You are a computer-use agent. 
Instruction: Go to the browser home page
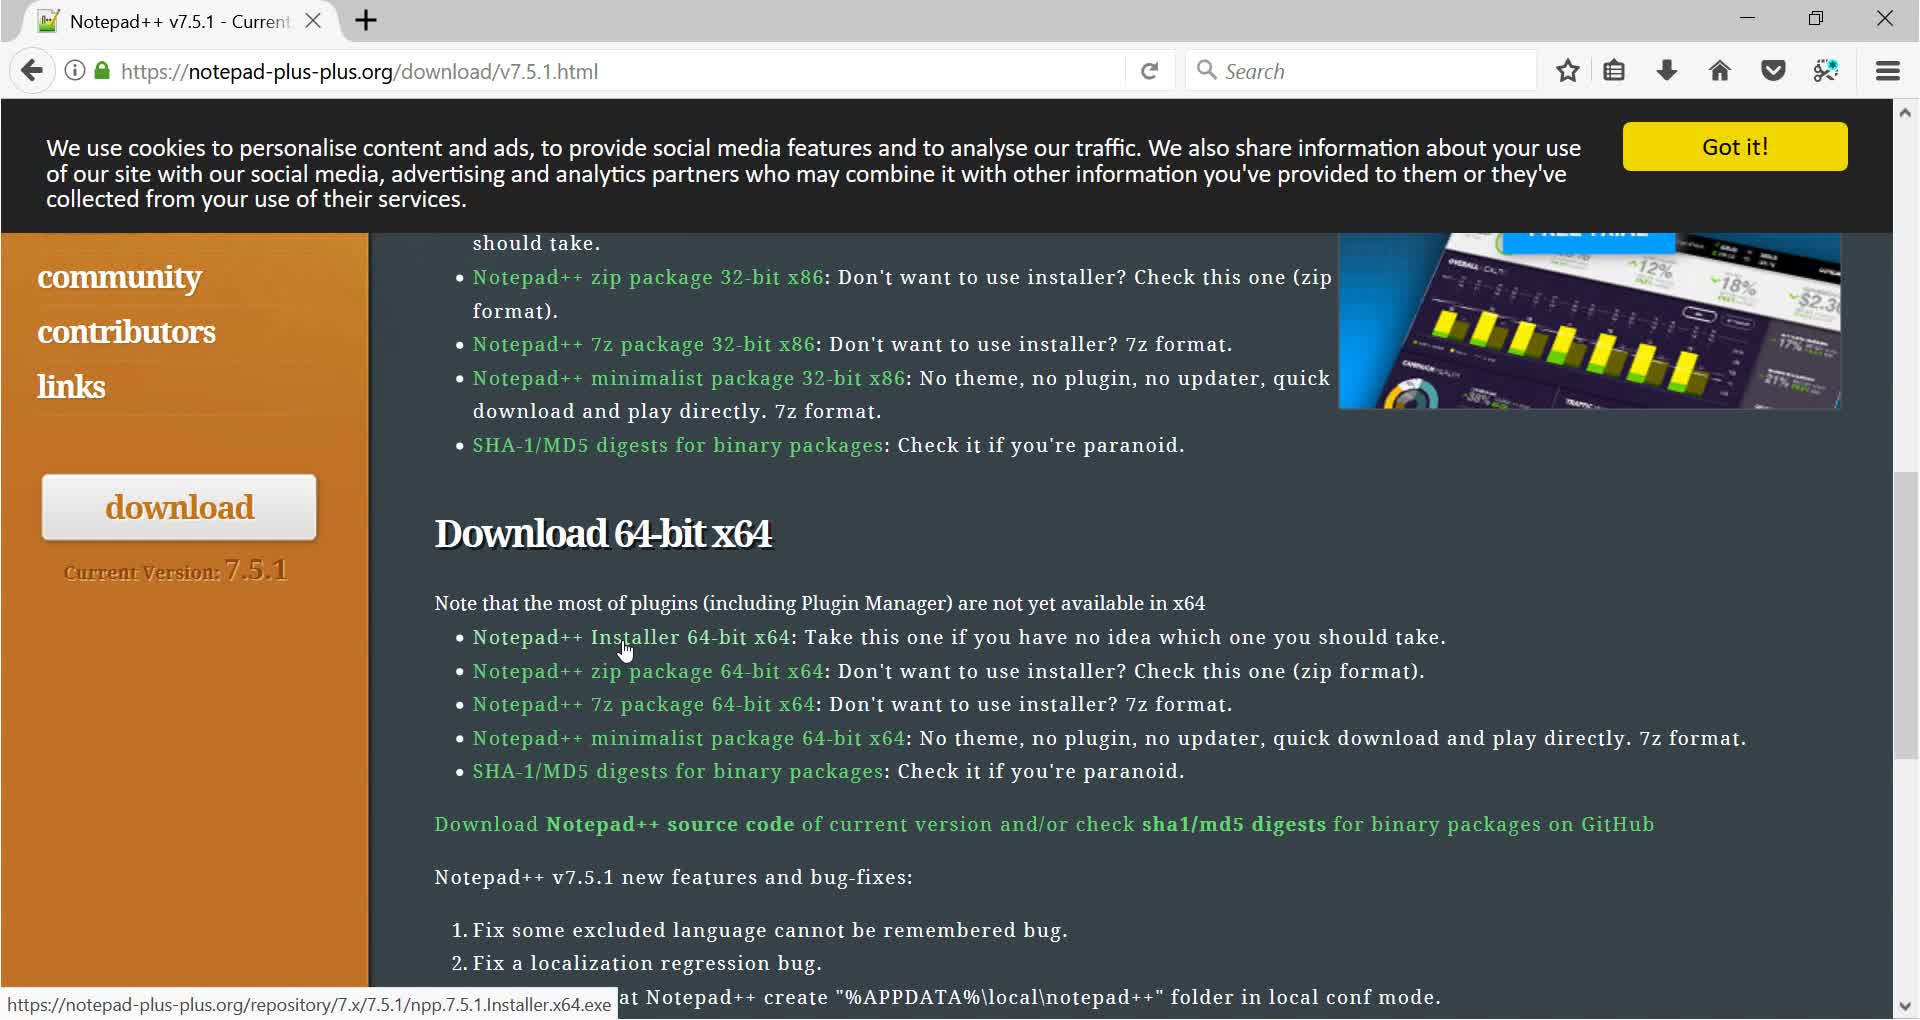pos(1720,70)
